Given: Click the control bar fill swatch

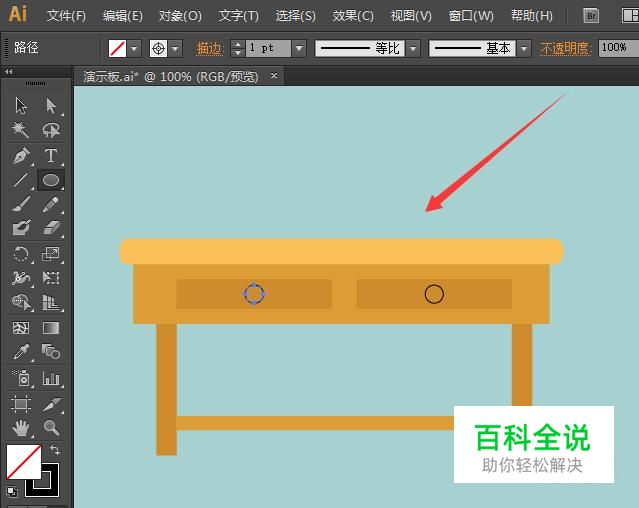Looking at the screenshot, I should coord(117,49).
